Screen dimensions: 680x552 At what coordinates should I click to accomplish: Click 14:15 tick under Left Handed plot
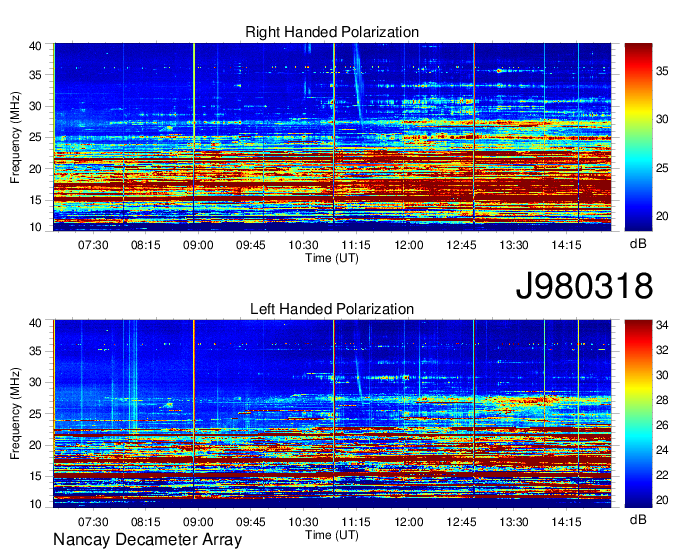566,522
